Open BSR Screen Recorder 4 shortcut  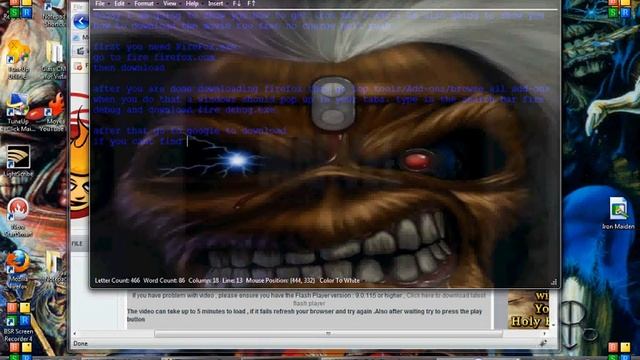[18, 327]
